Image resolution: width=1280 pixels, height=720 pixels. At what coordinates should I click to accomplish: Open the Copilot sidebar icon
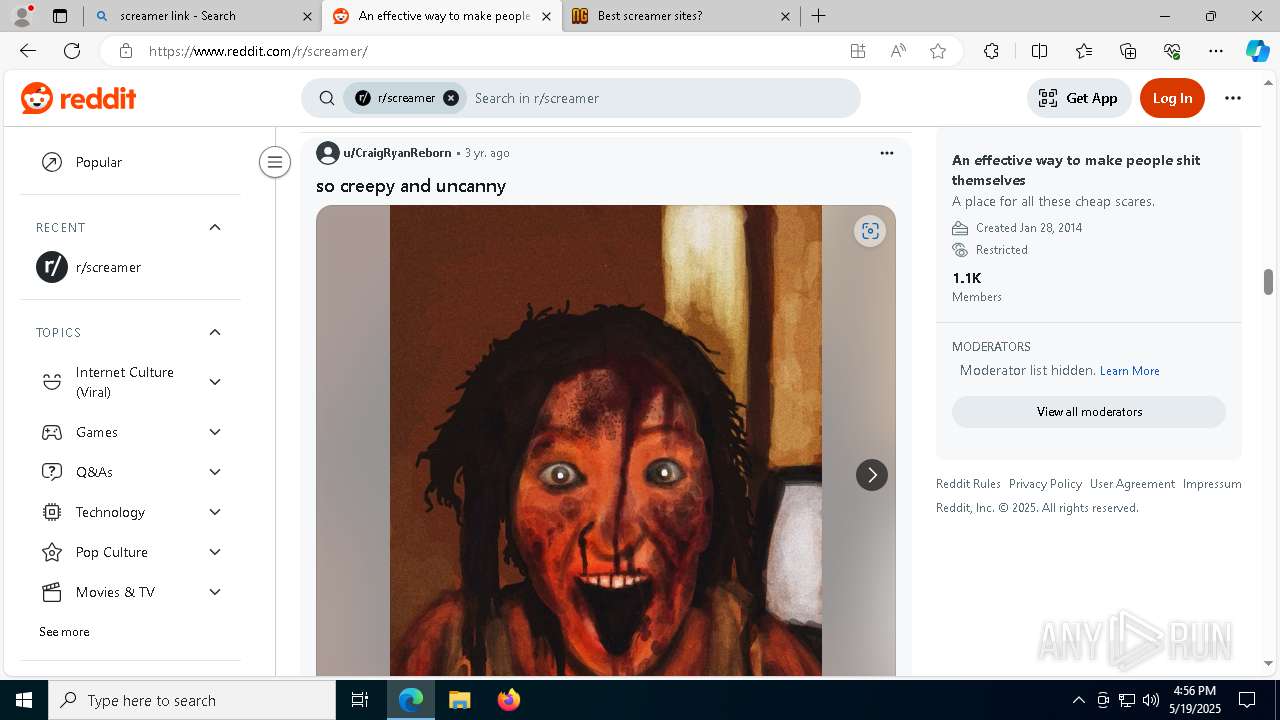pos(1257,51)
